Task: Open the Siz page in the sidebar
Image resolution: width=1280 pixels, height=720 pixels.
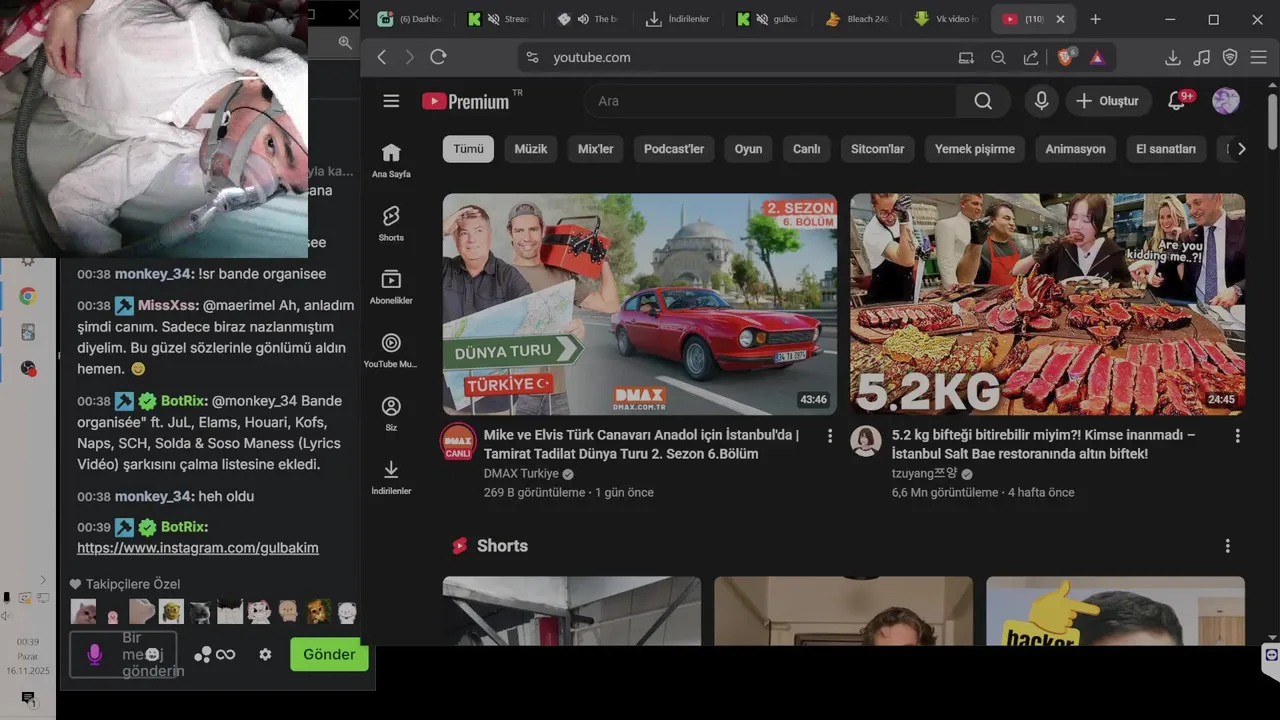Action: tap(391, 414)
